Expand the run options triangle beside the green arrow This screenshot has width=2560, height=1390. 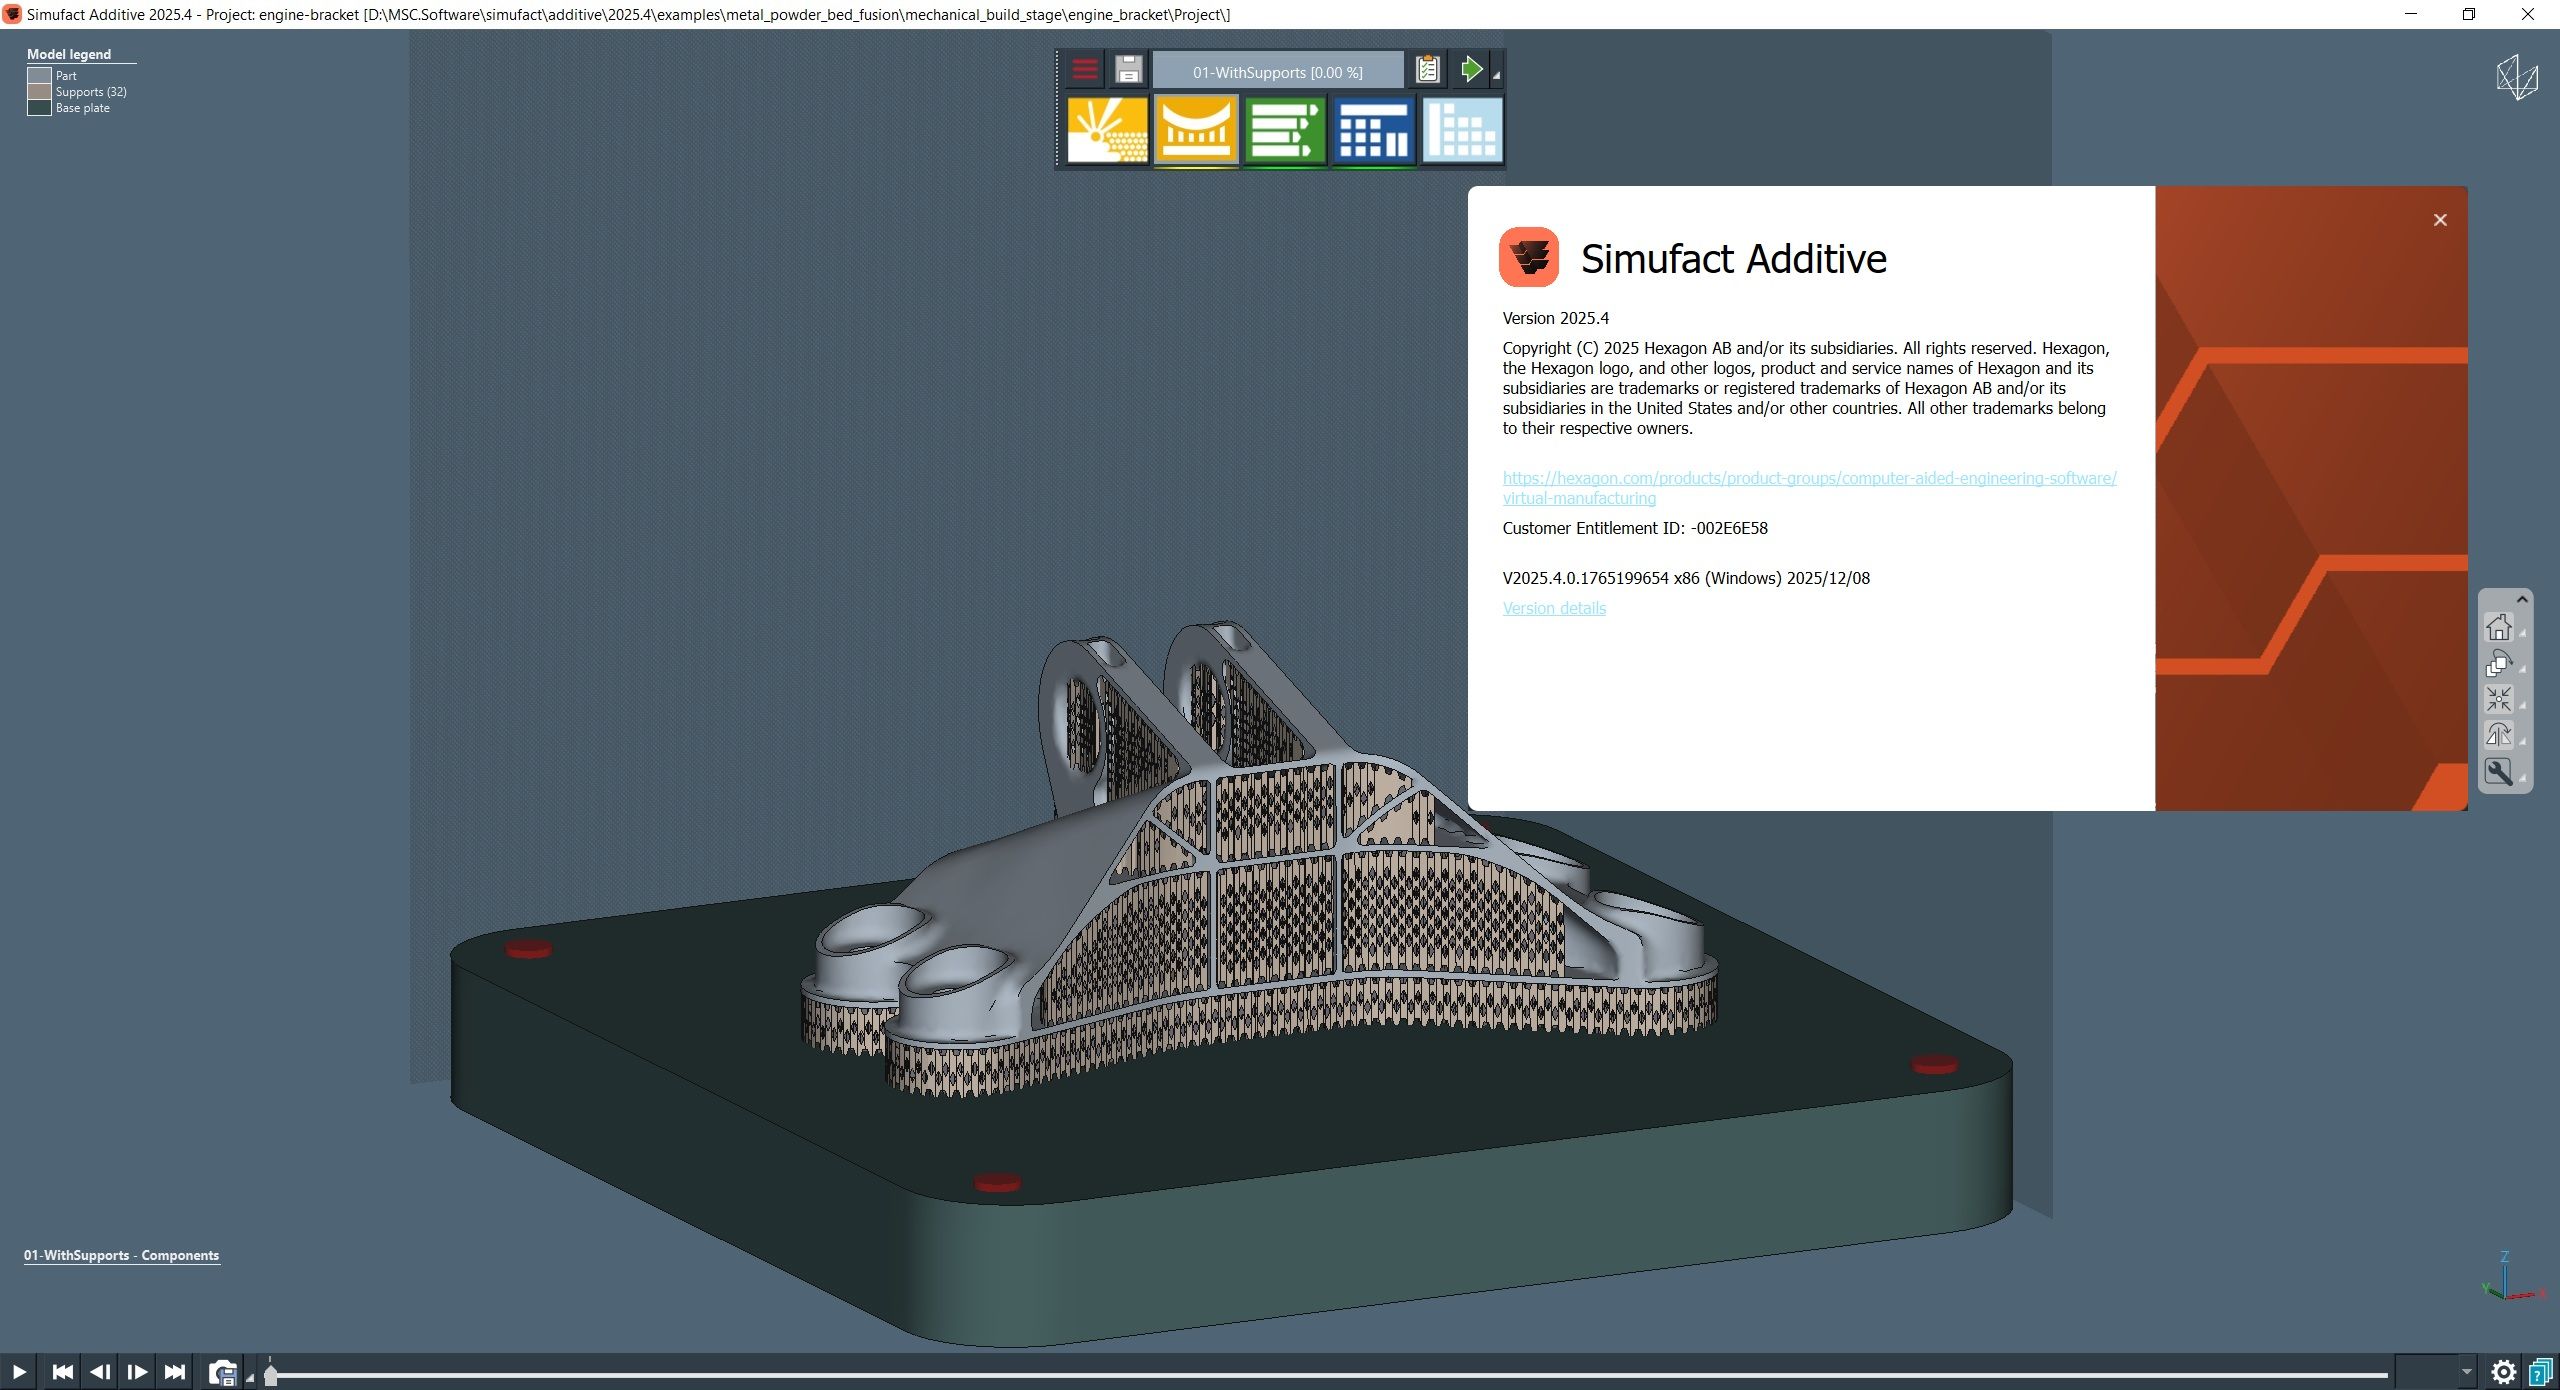(x=1496, y=77)
